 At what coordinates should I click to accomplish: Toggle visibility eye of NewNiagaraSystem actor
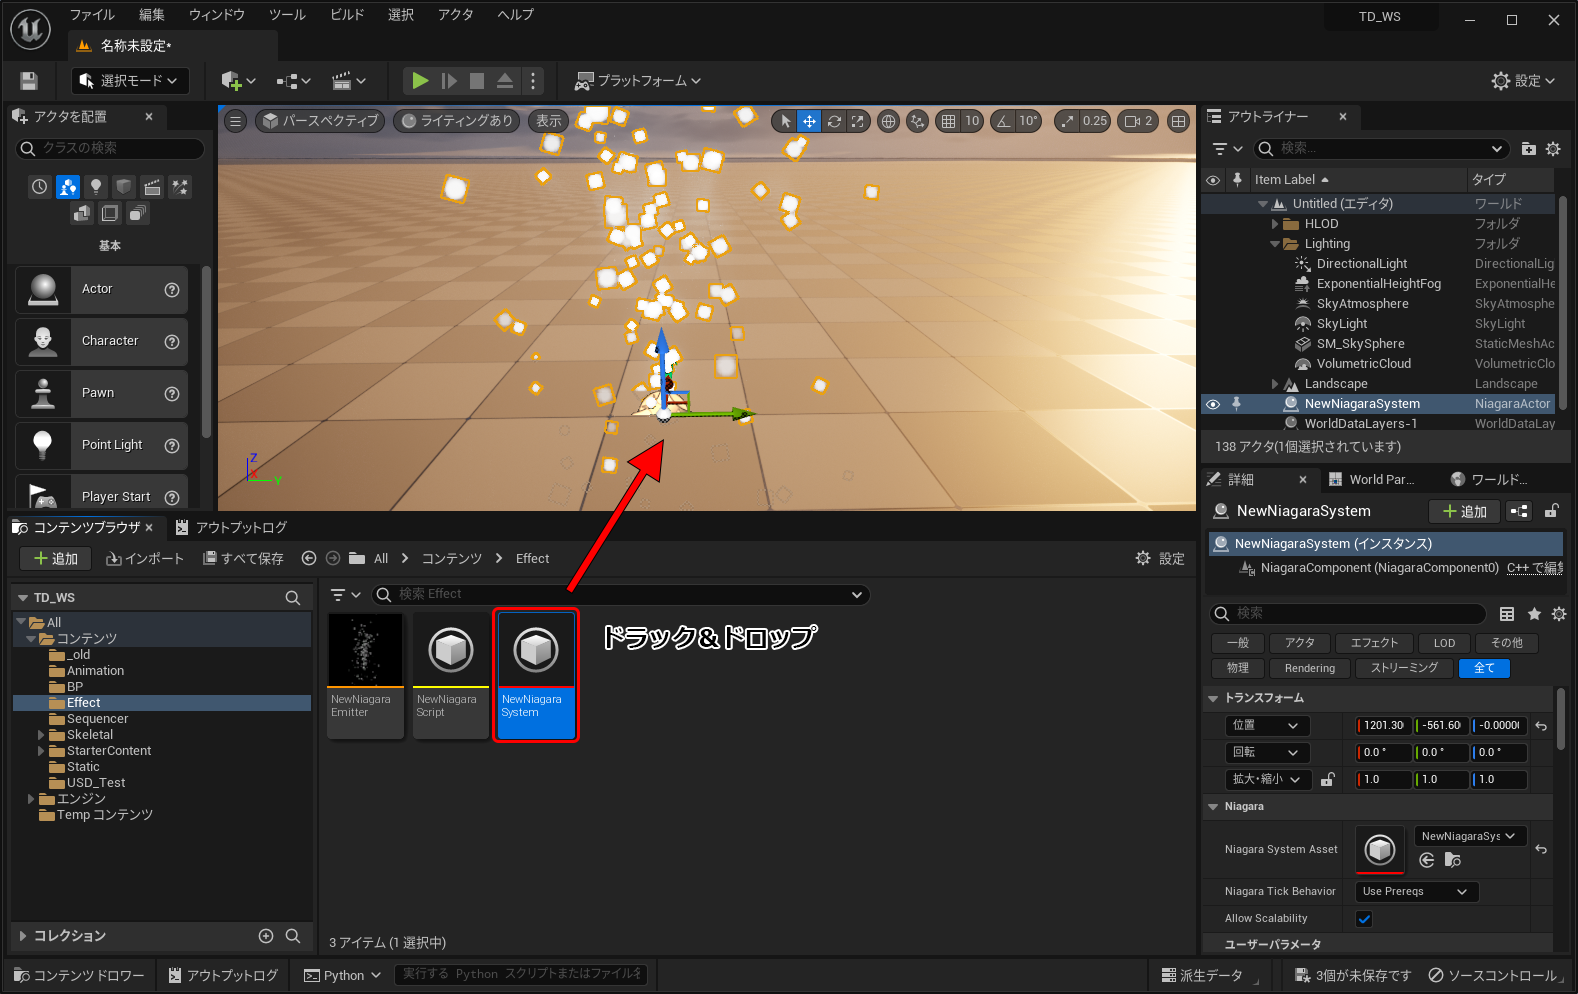[1213, 404]
